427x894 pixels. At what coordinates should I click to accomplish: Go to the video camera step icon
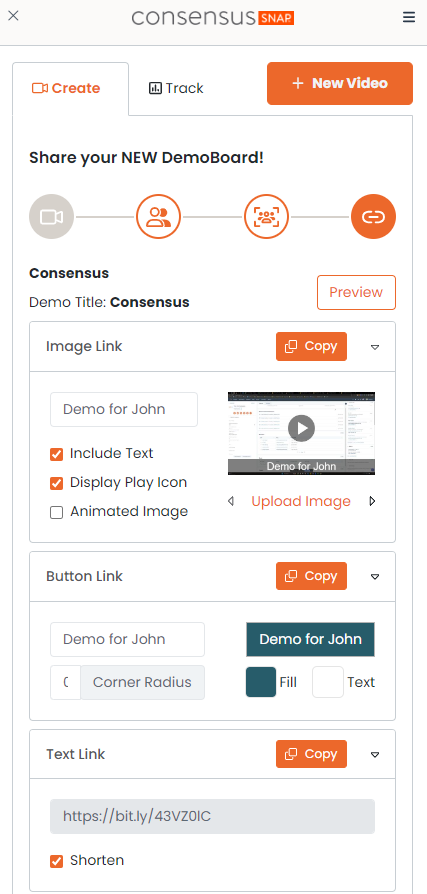pos(51,217)
